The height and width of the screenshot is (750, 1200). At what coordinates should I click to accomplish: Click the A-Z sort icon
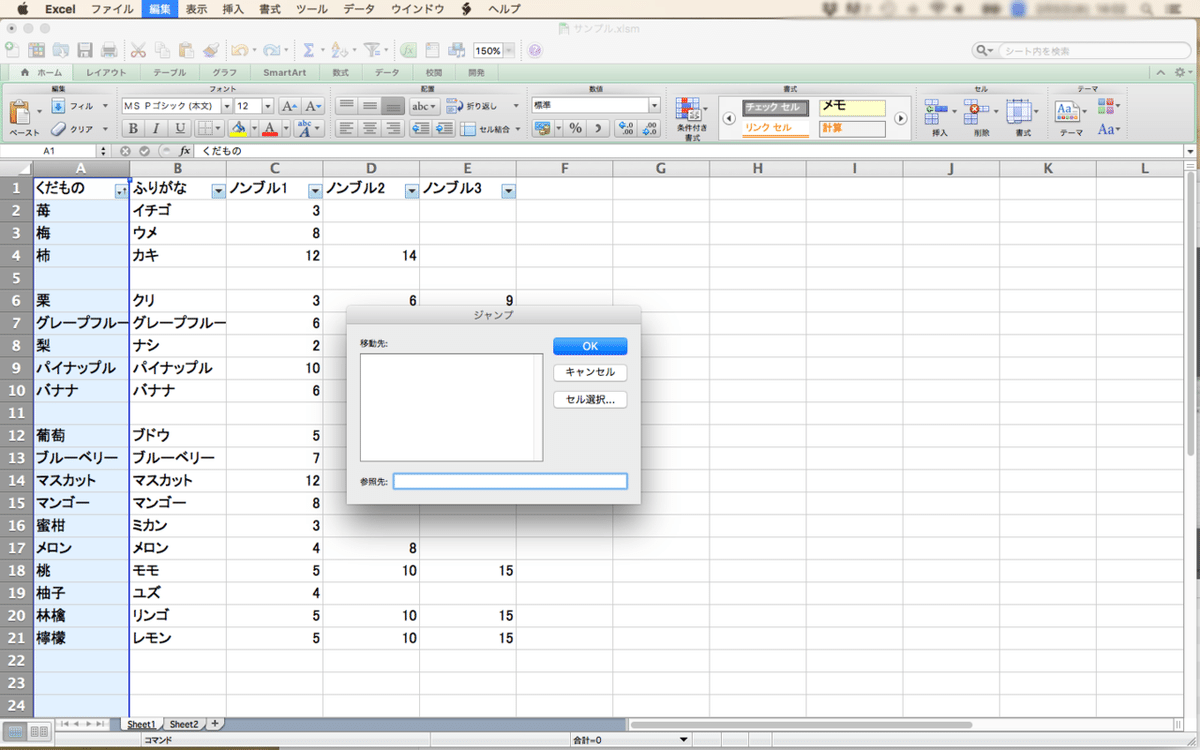point(338,50)
